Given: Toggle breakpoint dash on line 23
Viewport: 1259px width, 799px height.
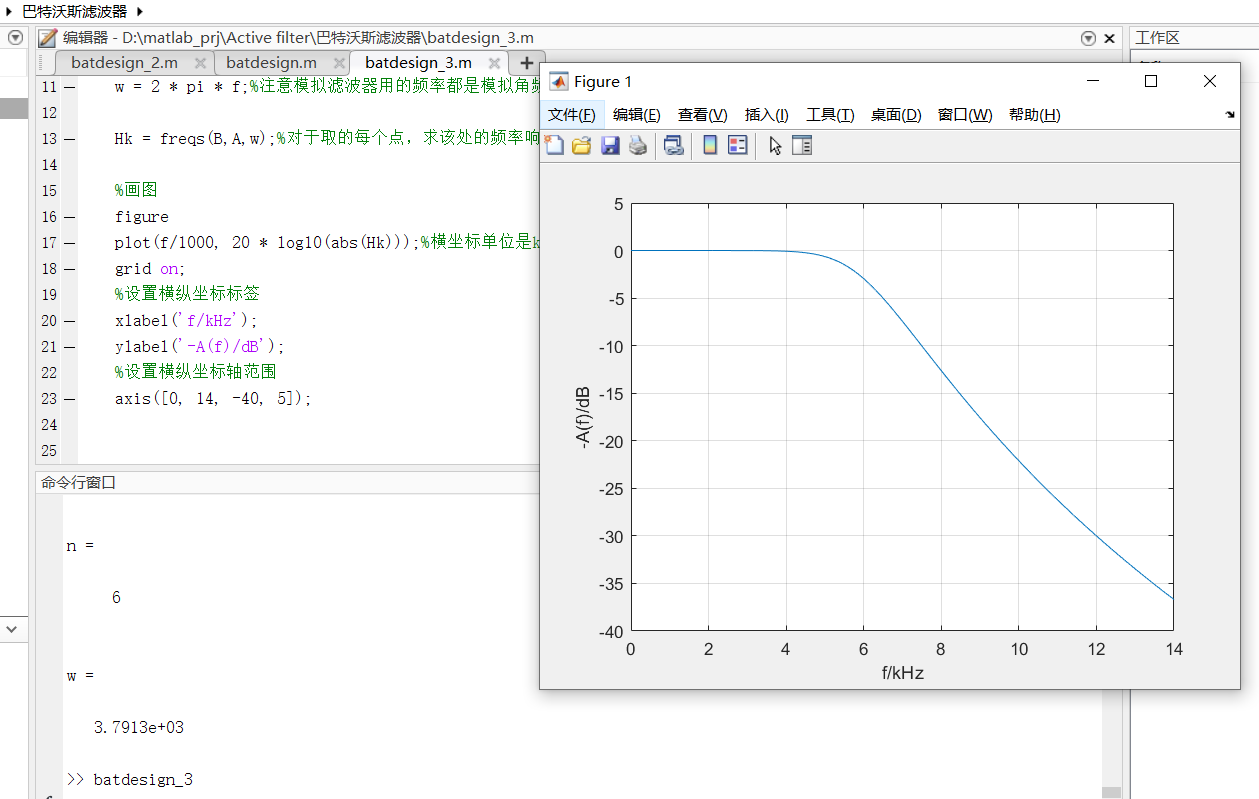Looking at the screenshot, I should tap(69, 399).
